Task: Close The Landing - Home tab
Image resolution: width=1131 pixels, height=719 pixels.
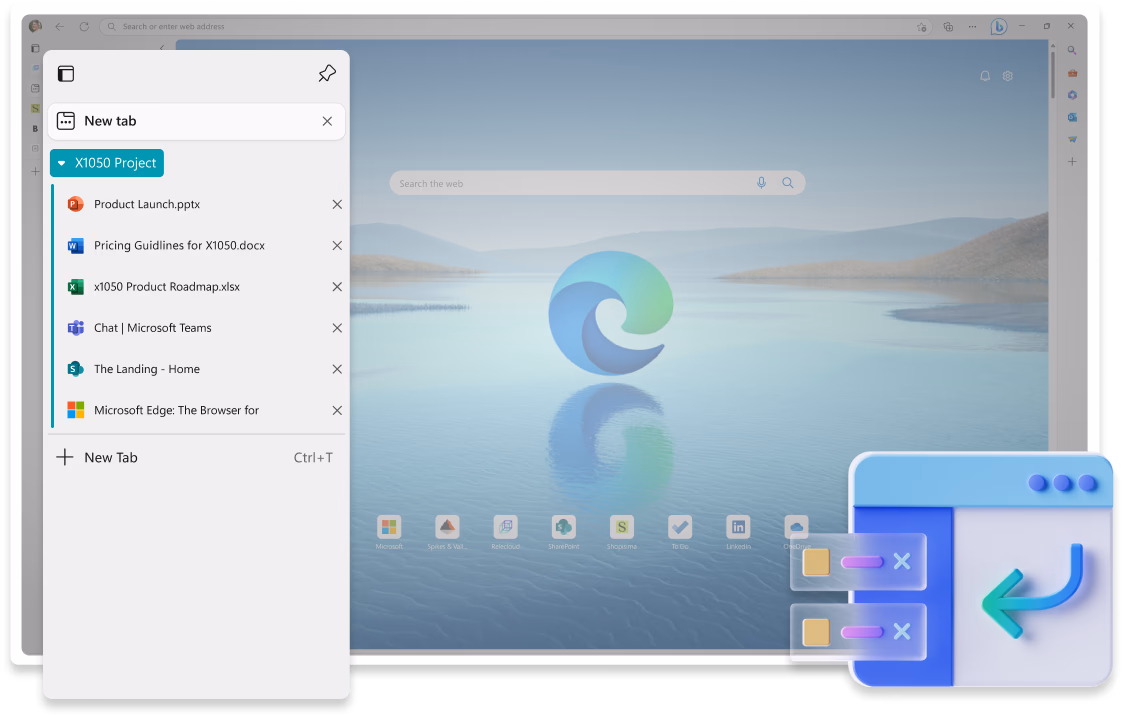Action: point(337,369)
